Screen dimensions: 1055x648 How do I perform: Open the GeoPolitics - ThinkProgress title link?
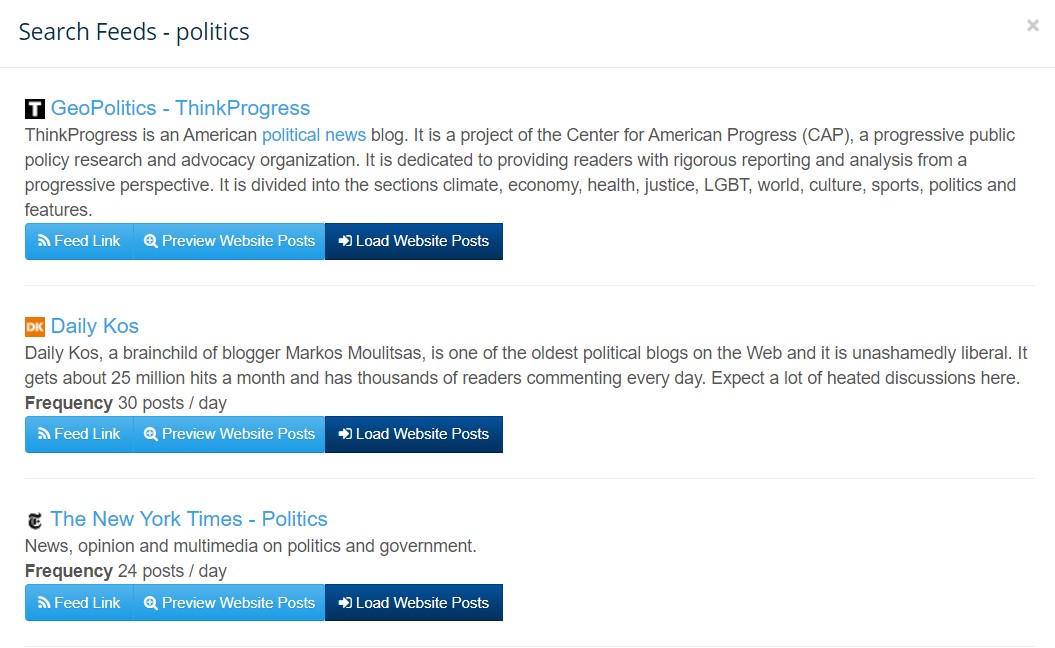coord(180,108)
